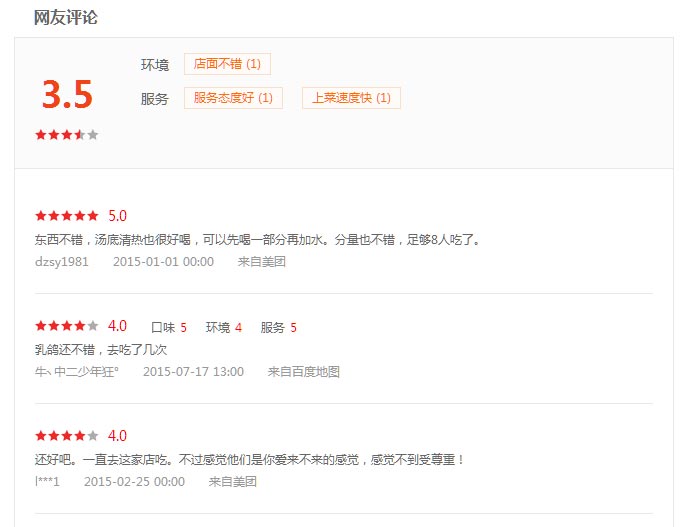
Task: Click the date 2015-07-17 13:00
Action: pos(194,372)
